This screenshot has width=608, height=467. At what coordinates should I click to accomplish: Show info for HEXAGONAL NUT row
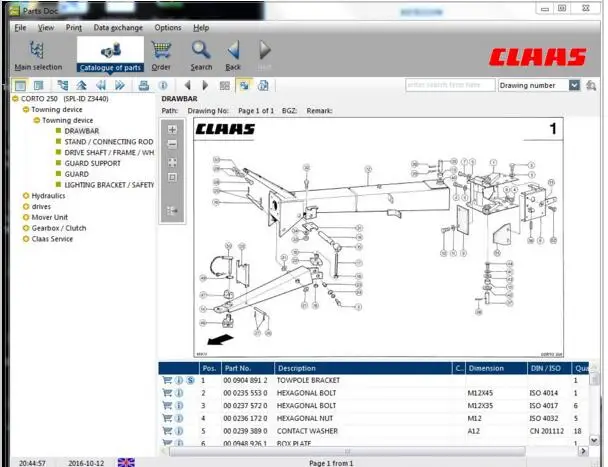point(178,417)
